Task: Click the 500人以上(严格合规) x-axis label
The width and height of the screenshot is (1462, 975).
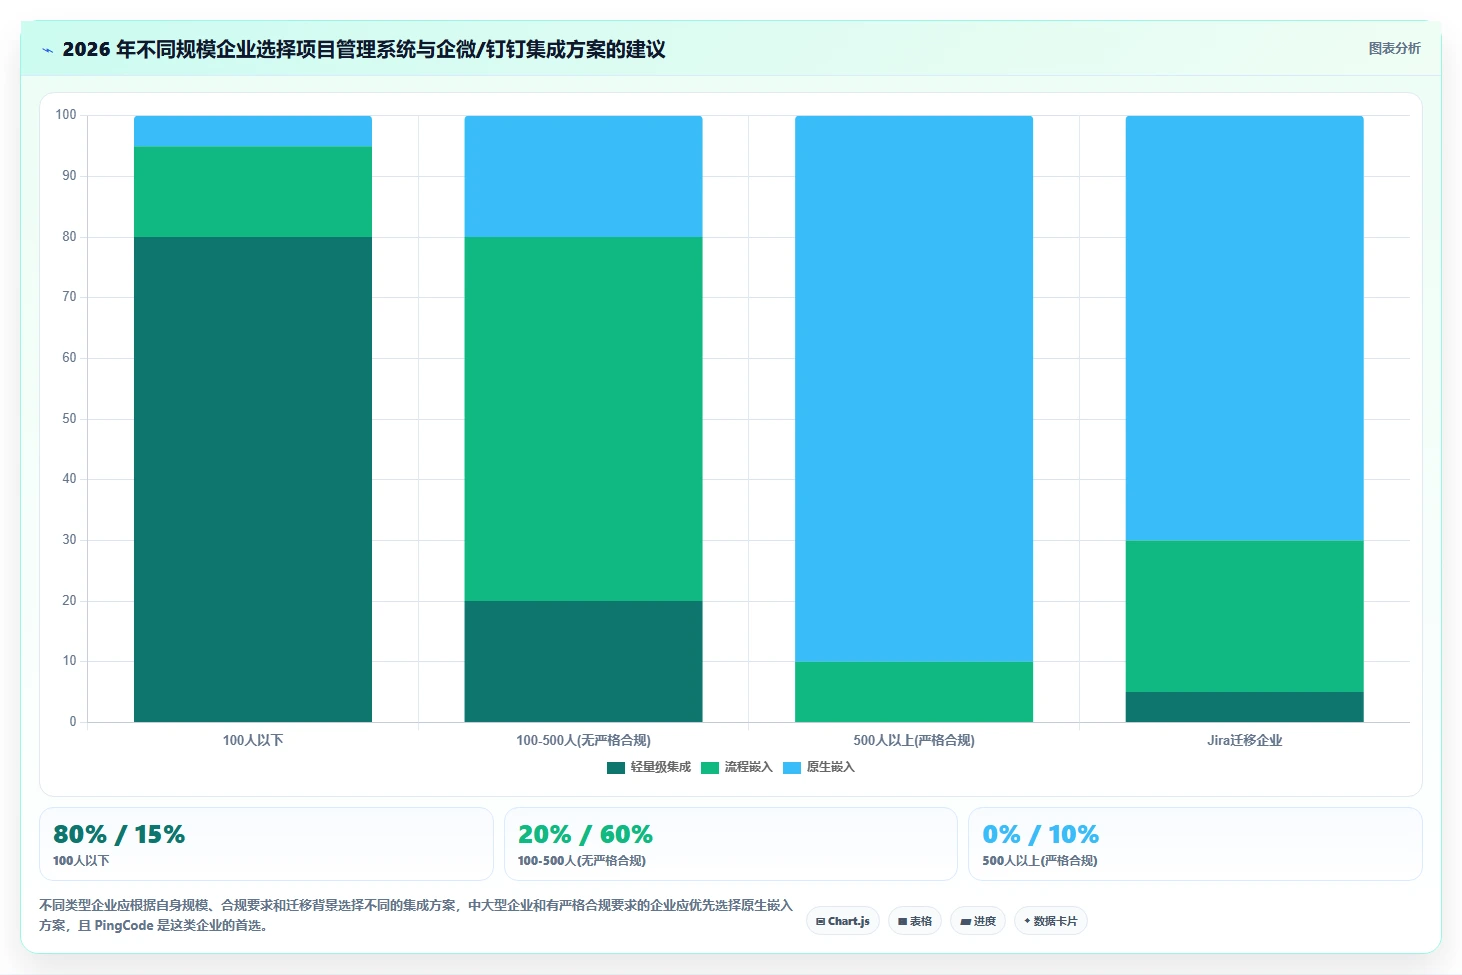Action: click(914, 740)
